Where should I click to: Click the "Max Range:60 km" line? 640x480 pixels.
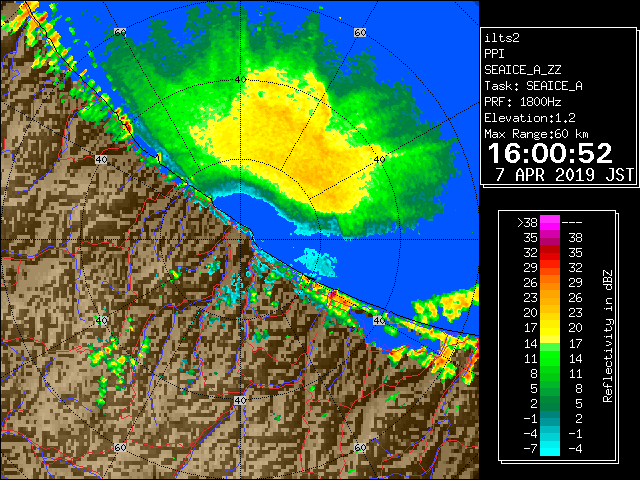(536, 134)
